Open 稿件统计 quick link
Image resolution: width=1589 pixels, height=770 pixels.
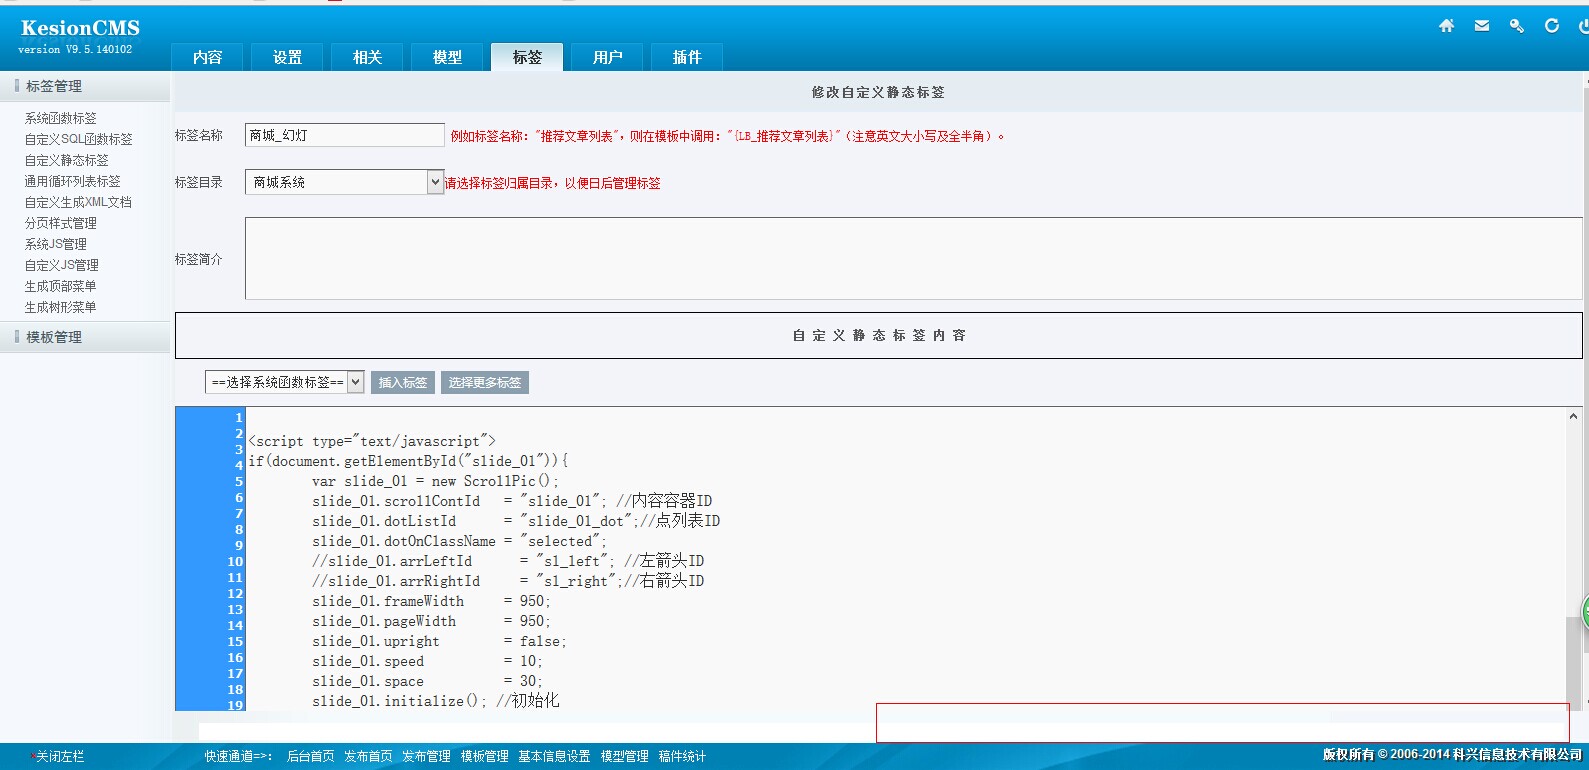click(682, 756)
